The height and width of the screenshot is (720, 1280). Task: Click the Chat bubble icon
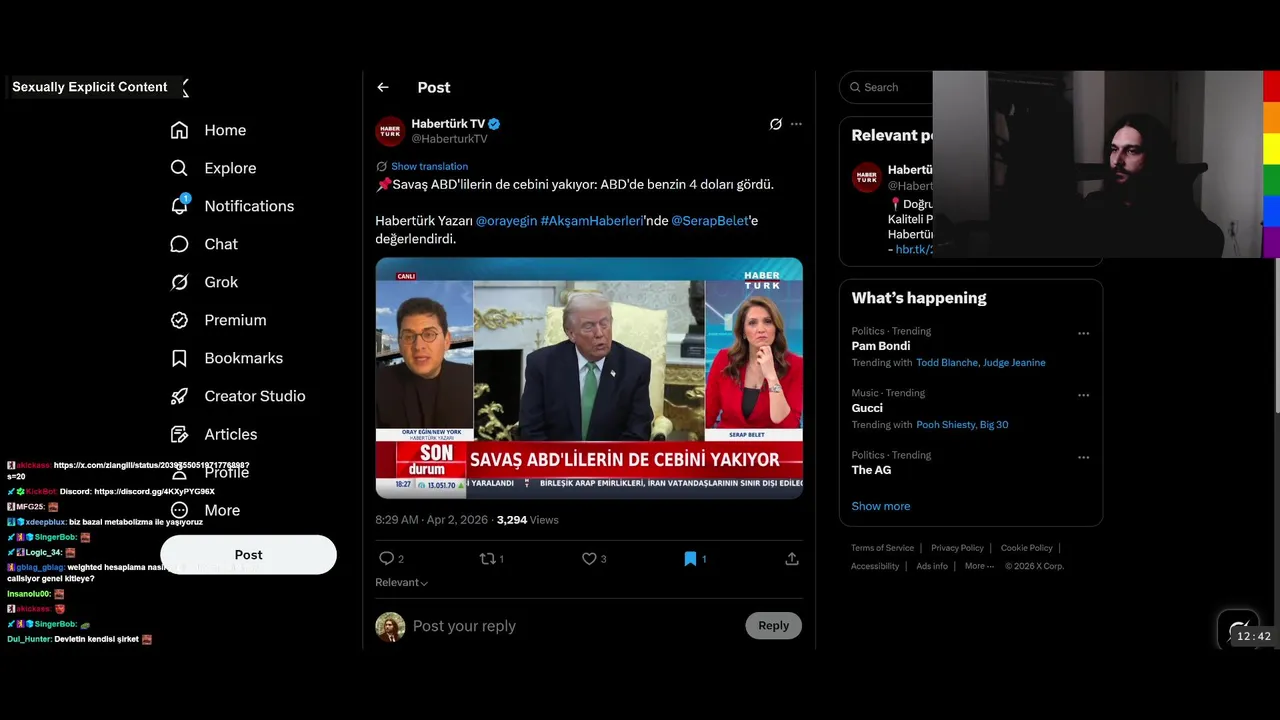click(x=179, y=244)
